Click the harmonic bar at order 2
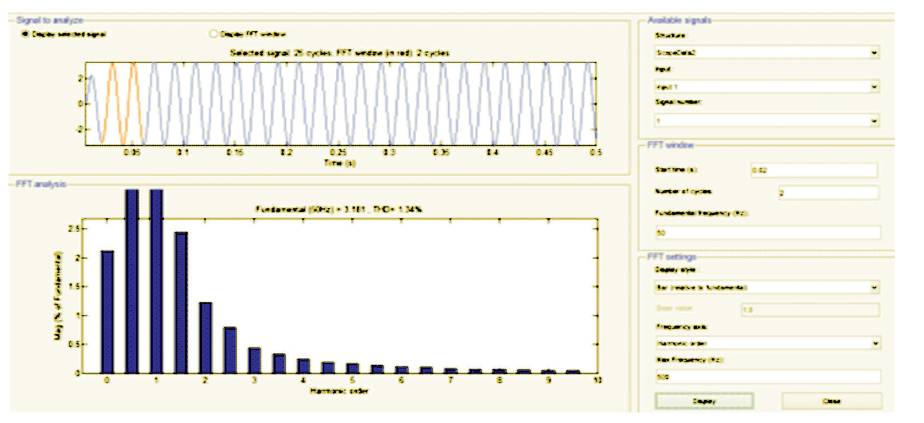The image size is (924, 423). [x=205, y=338]
